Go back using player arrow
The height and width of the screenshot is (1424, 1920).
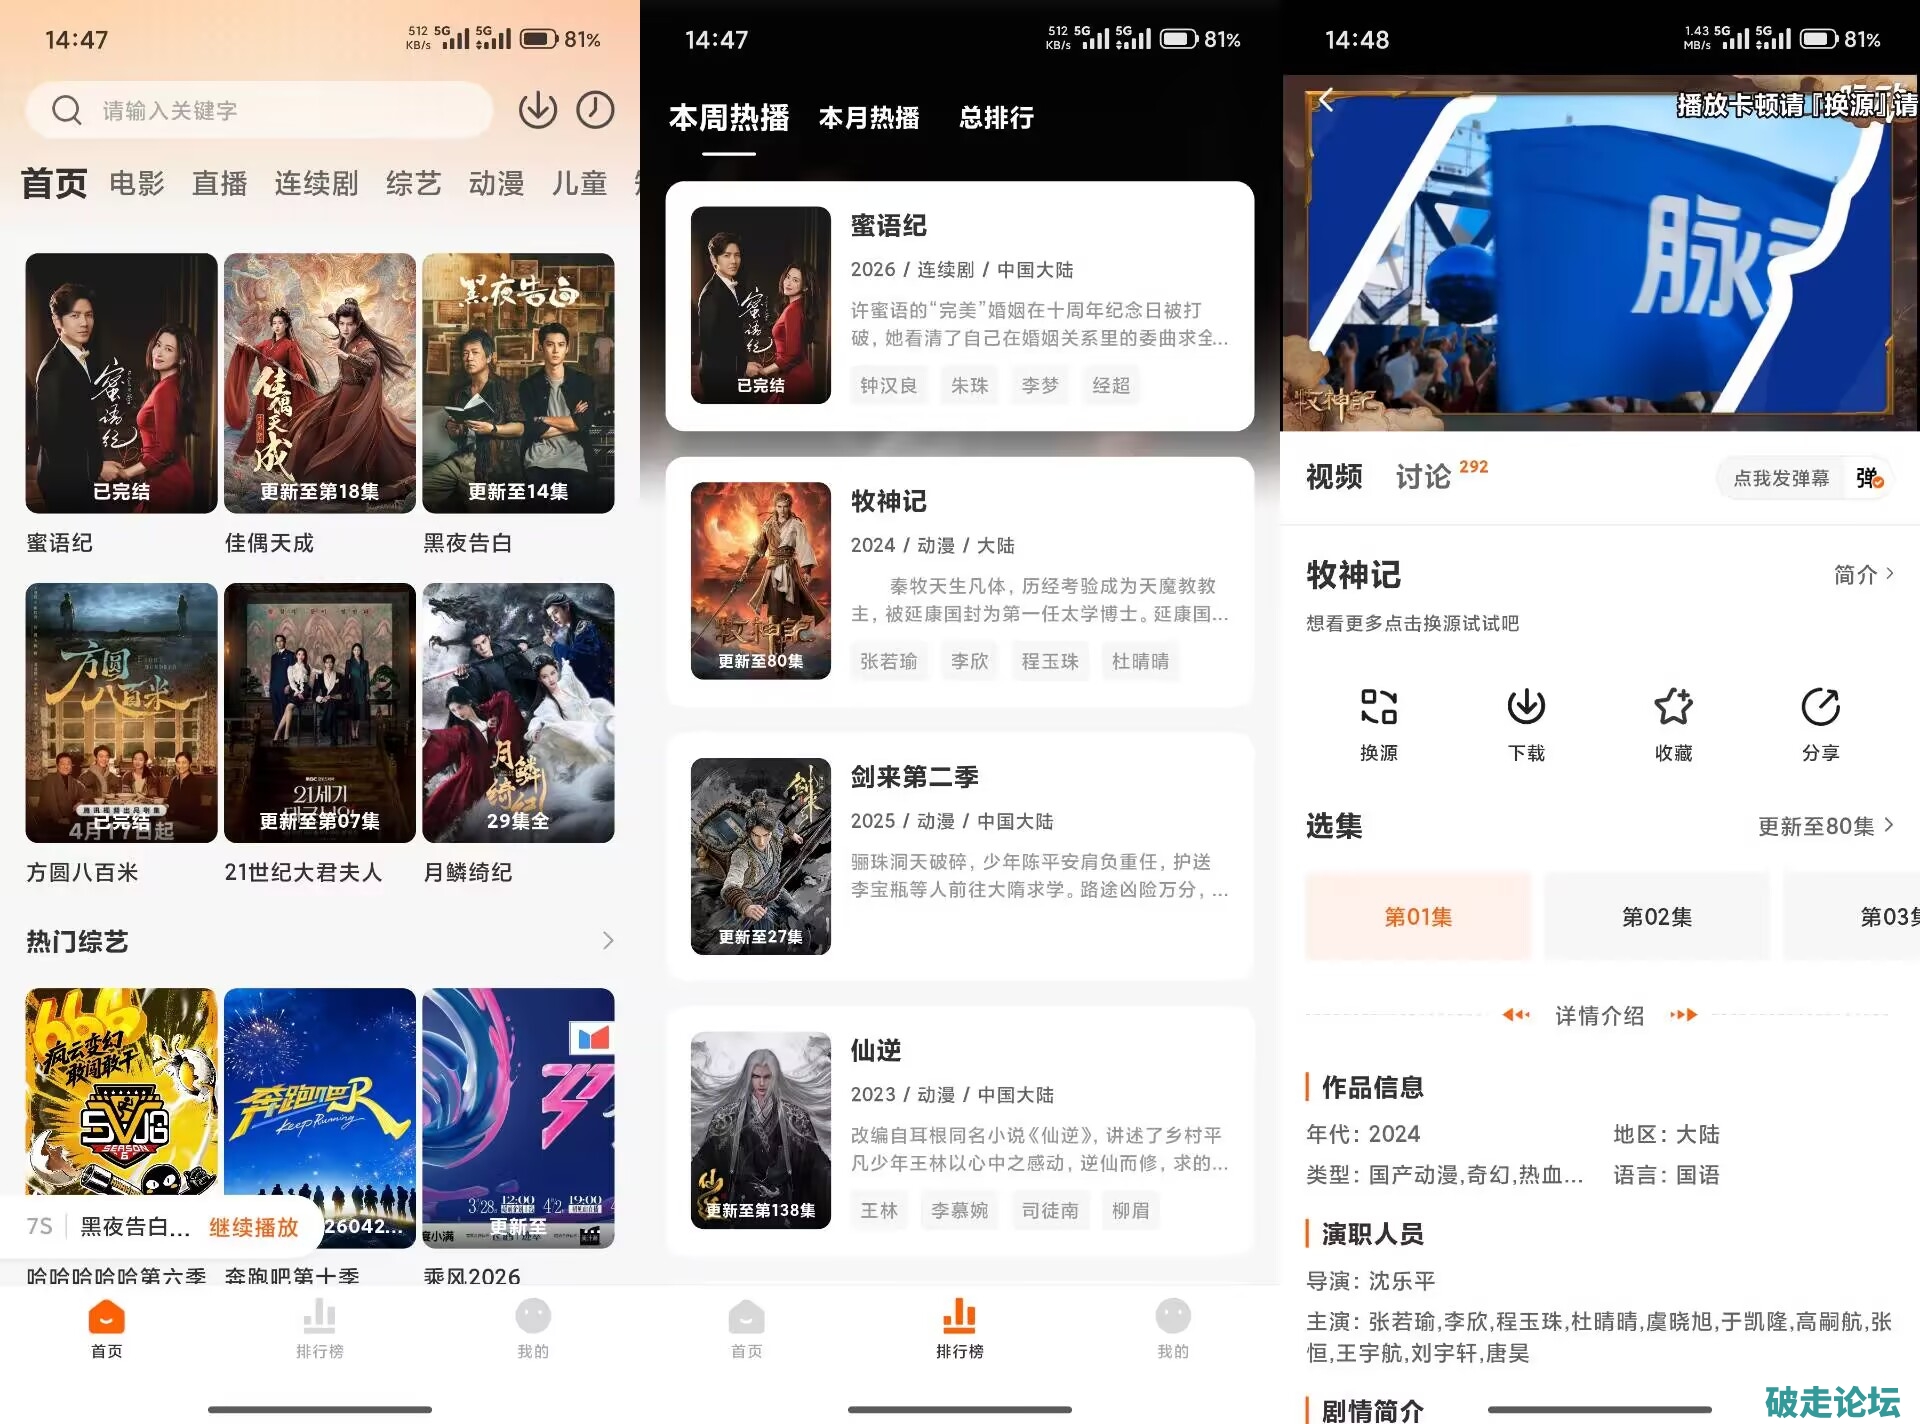pyautogui.click(x=1327, y=100)
